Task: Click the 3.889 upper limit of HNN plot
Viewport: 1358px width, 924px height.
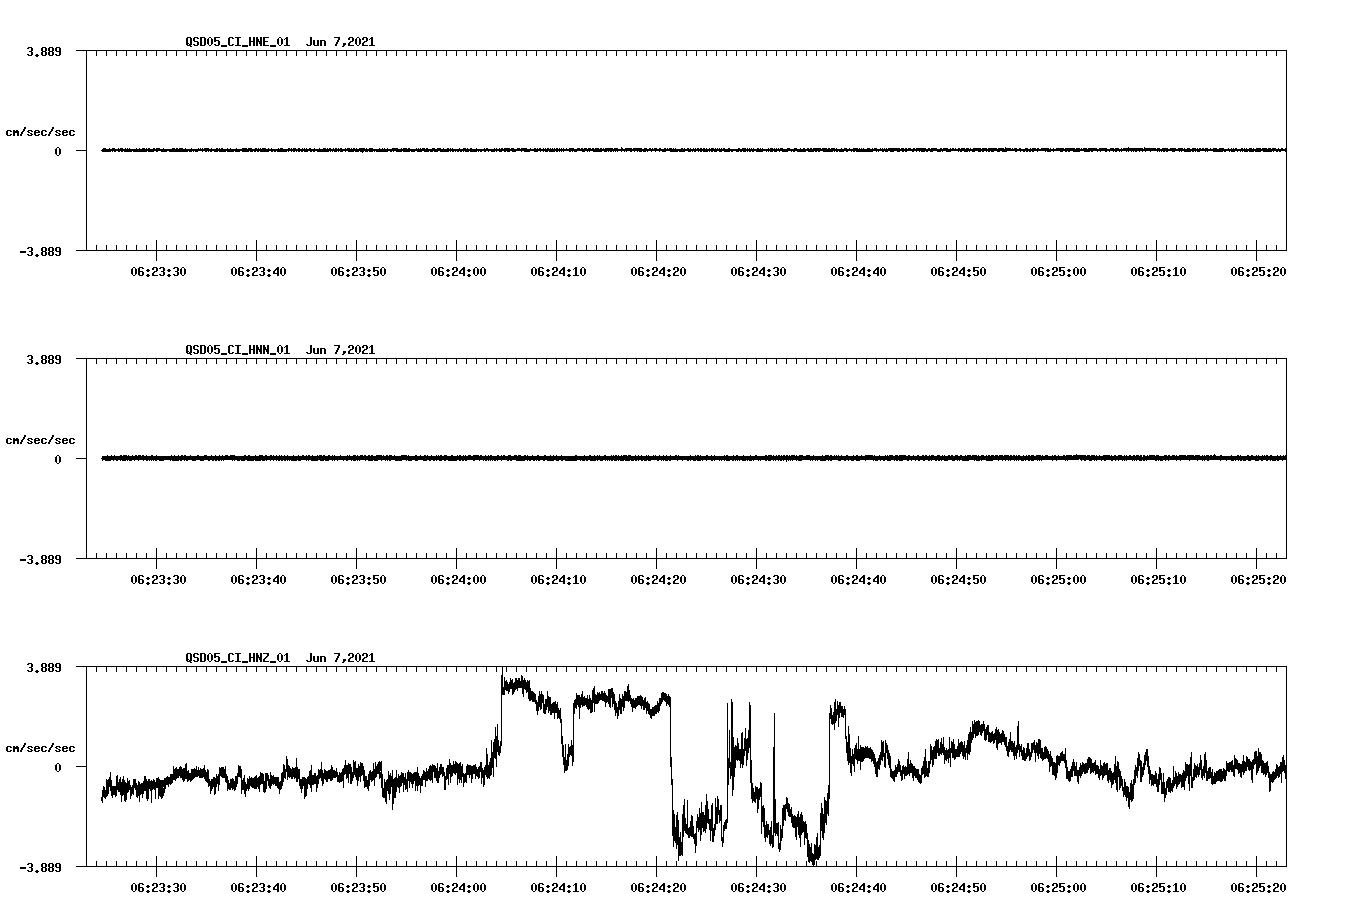Action: (43, 359)
